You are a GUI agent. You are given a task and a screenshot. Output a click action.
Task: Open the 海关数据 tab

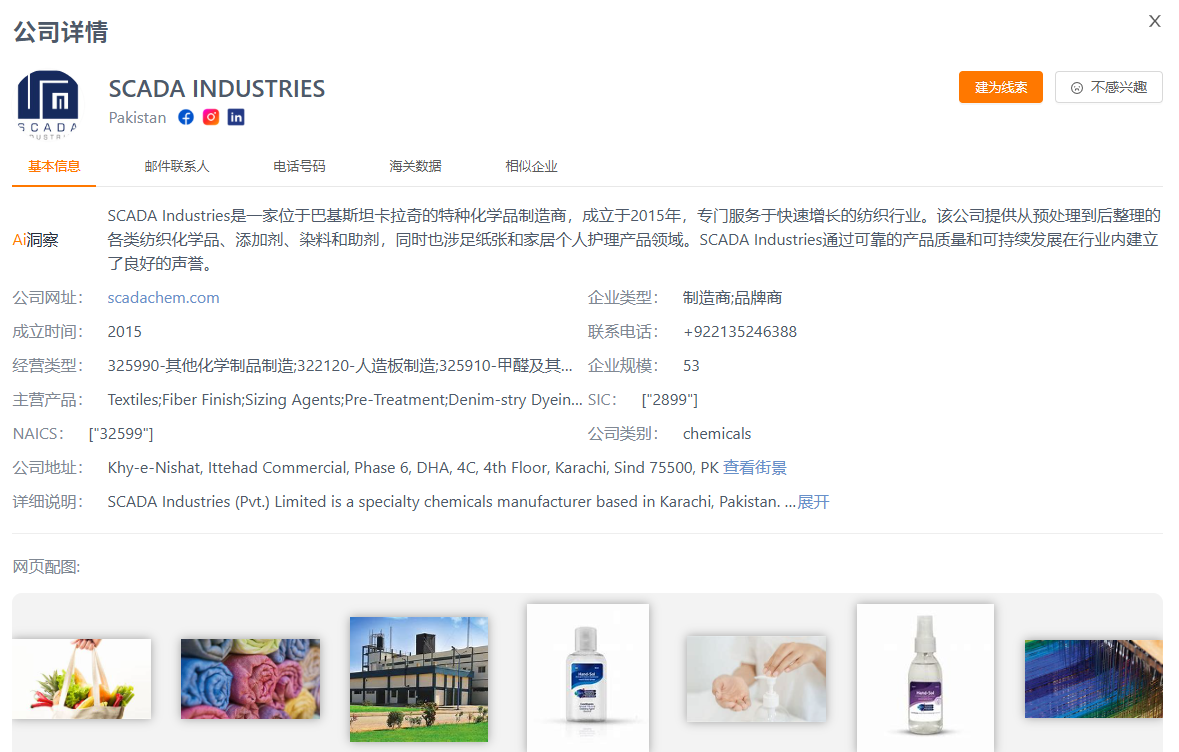[415, 166]
